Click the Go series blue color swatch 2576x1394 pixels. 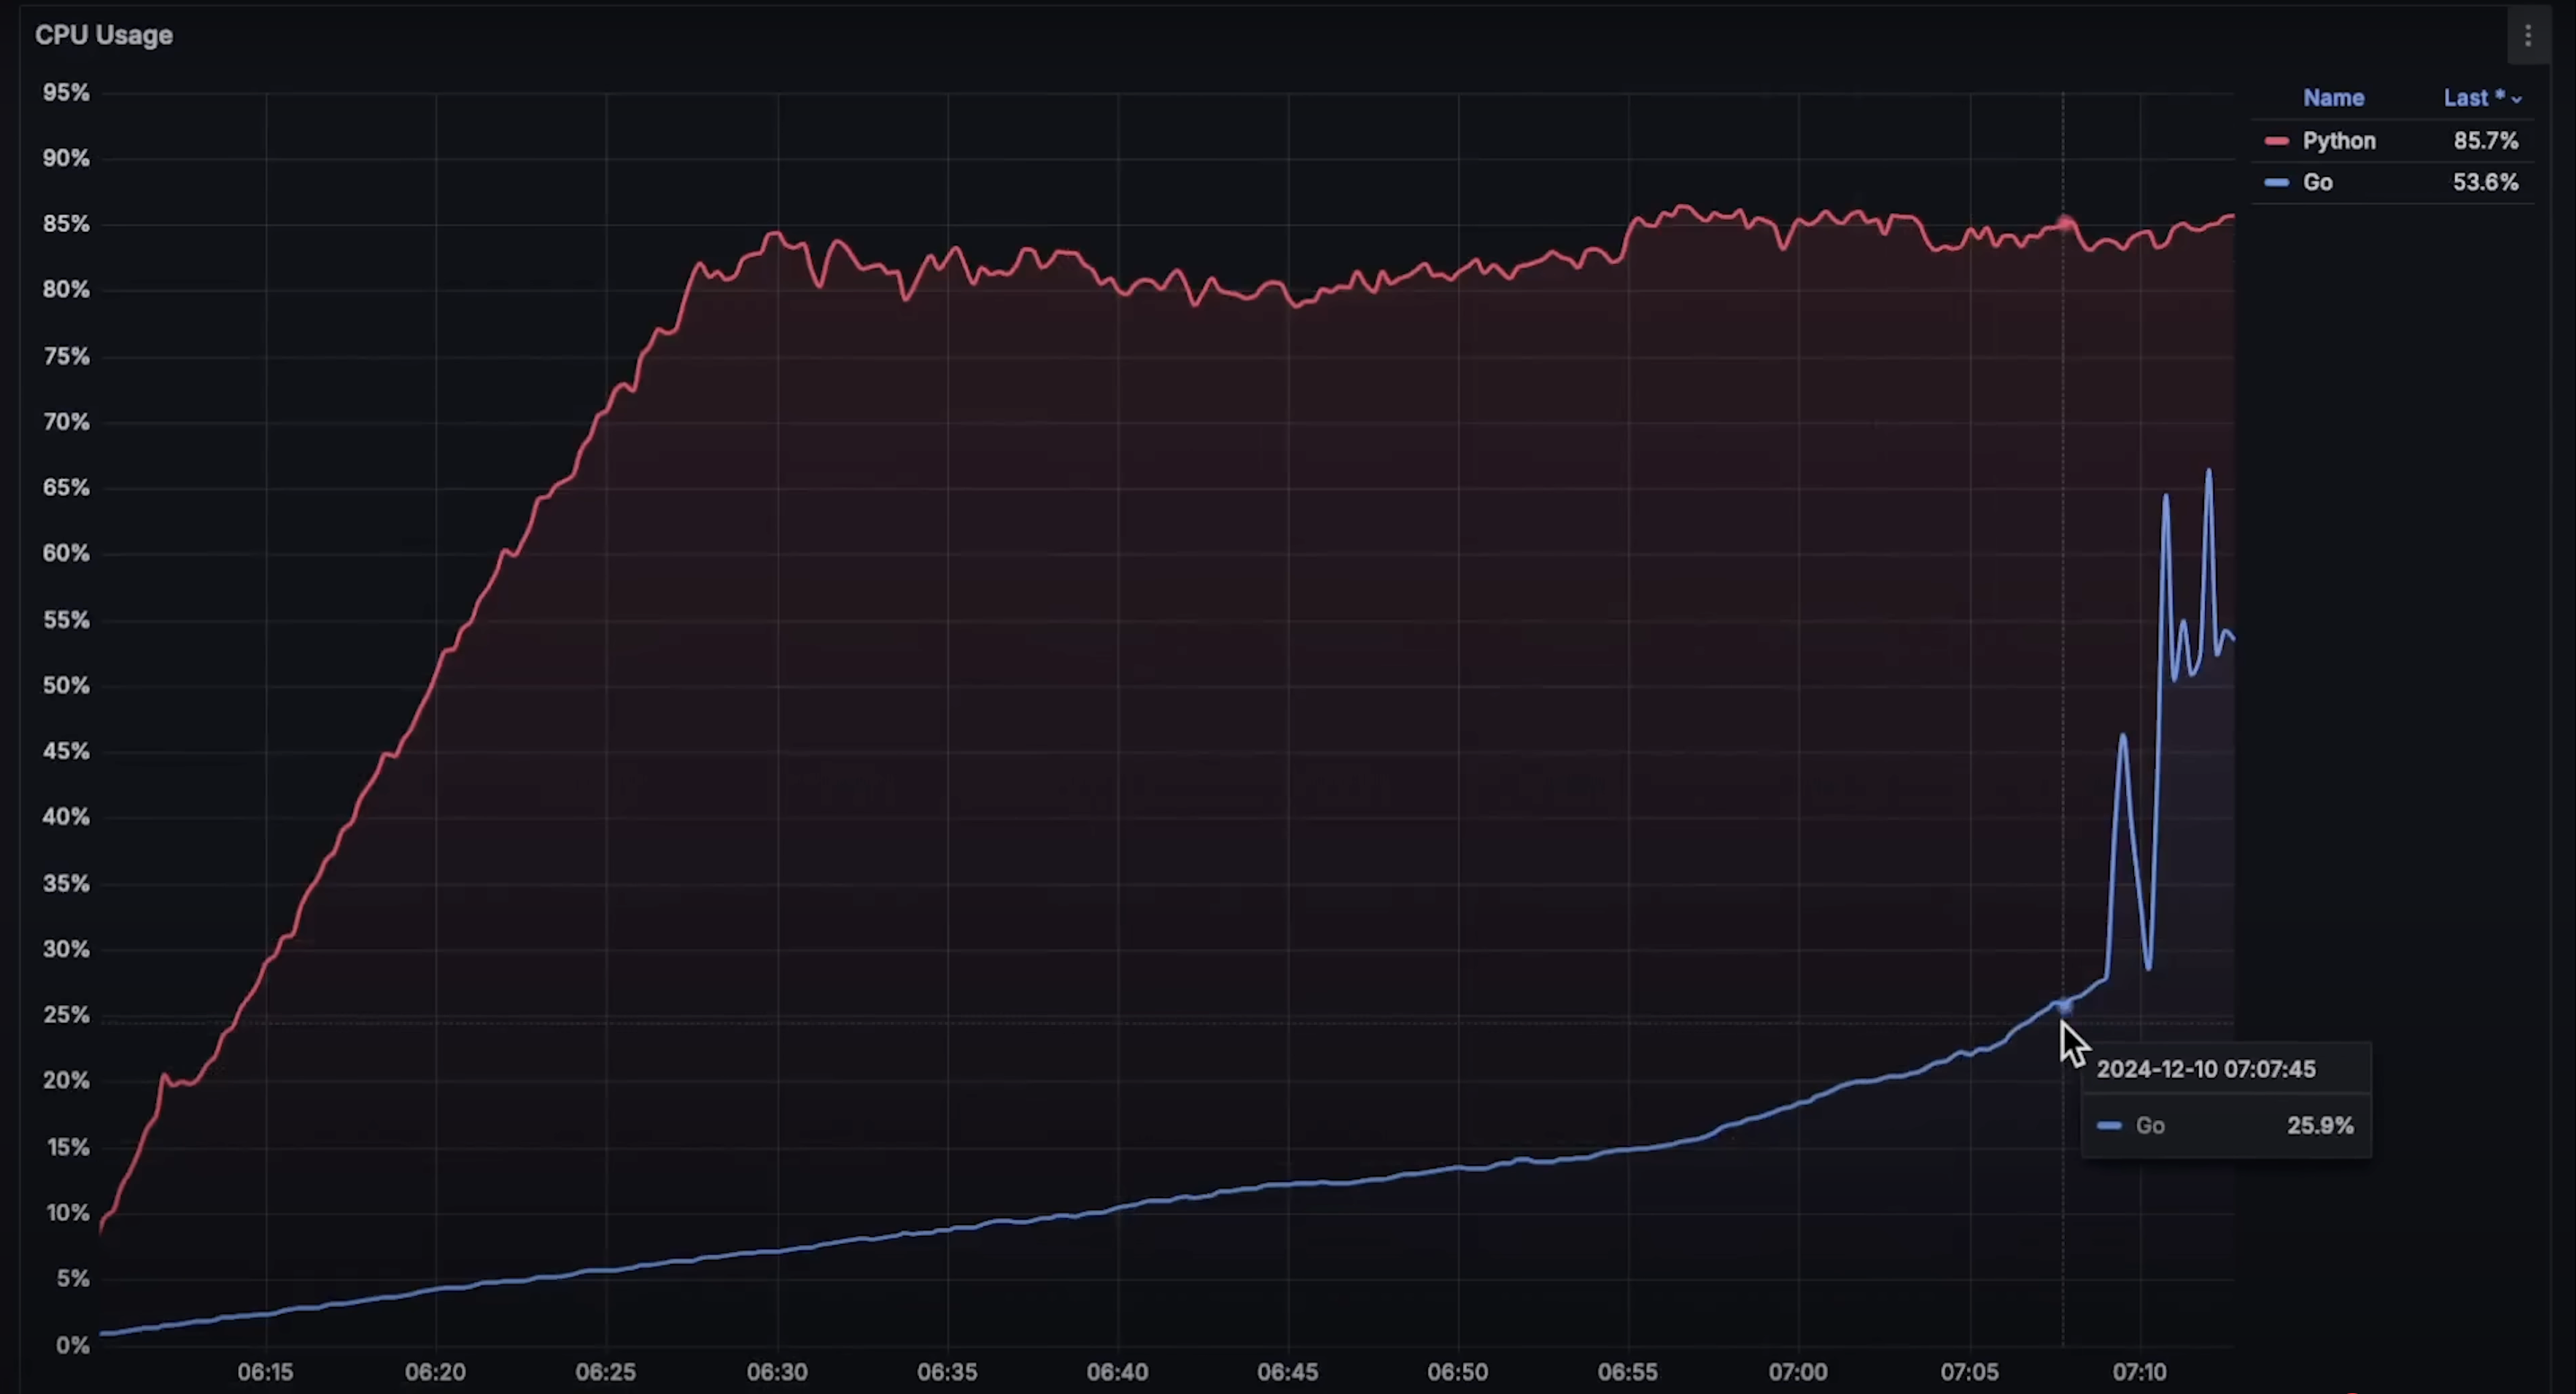click(x=2276, y=182)
